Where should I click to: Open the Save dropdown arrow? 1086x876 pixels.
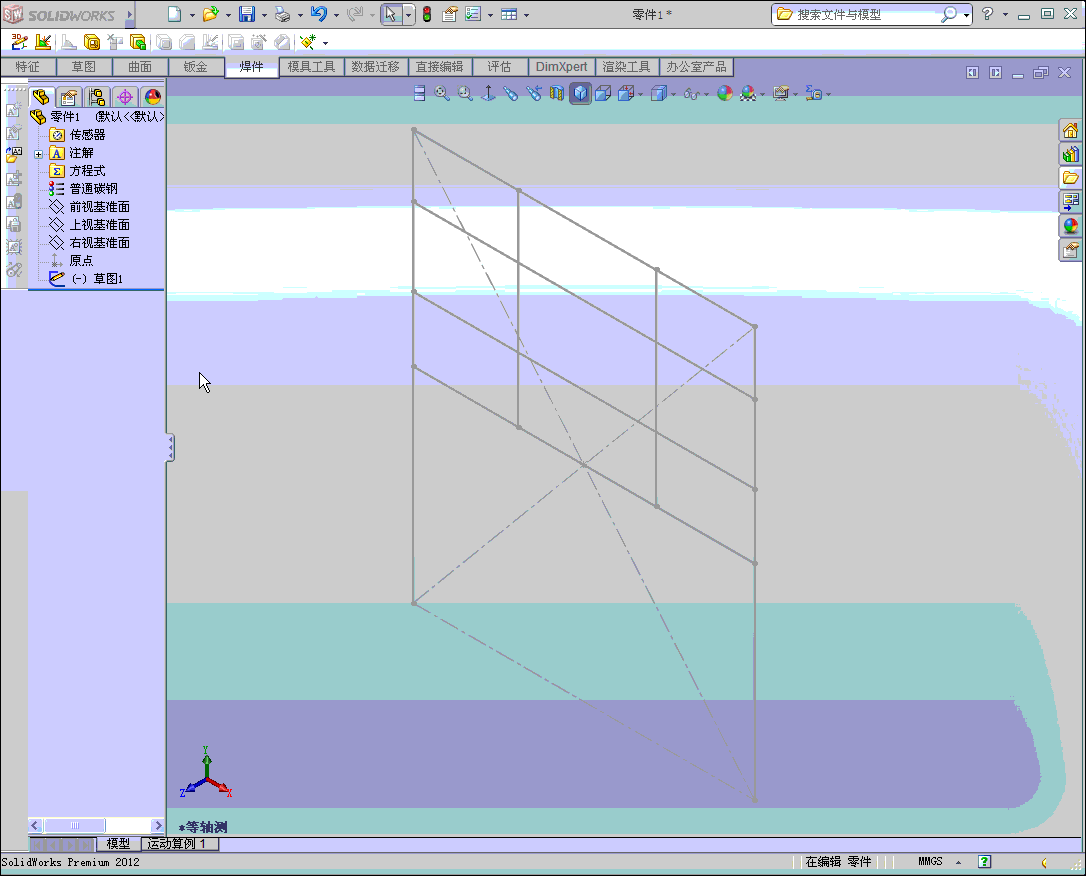(264, 15)
